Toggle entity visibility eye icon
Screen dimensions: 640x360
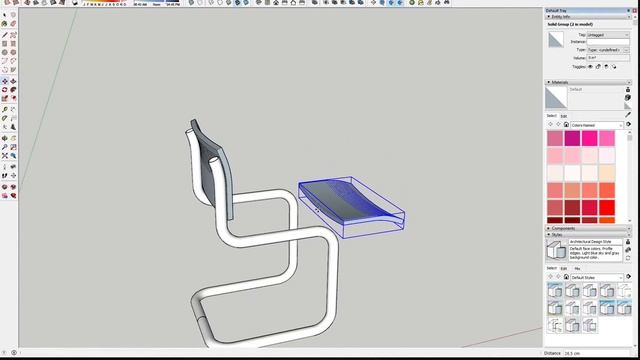click(x=590, y=67)
